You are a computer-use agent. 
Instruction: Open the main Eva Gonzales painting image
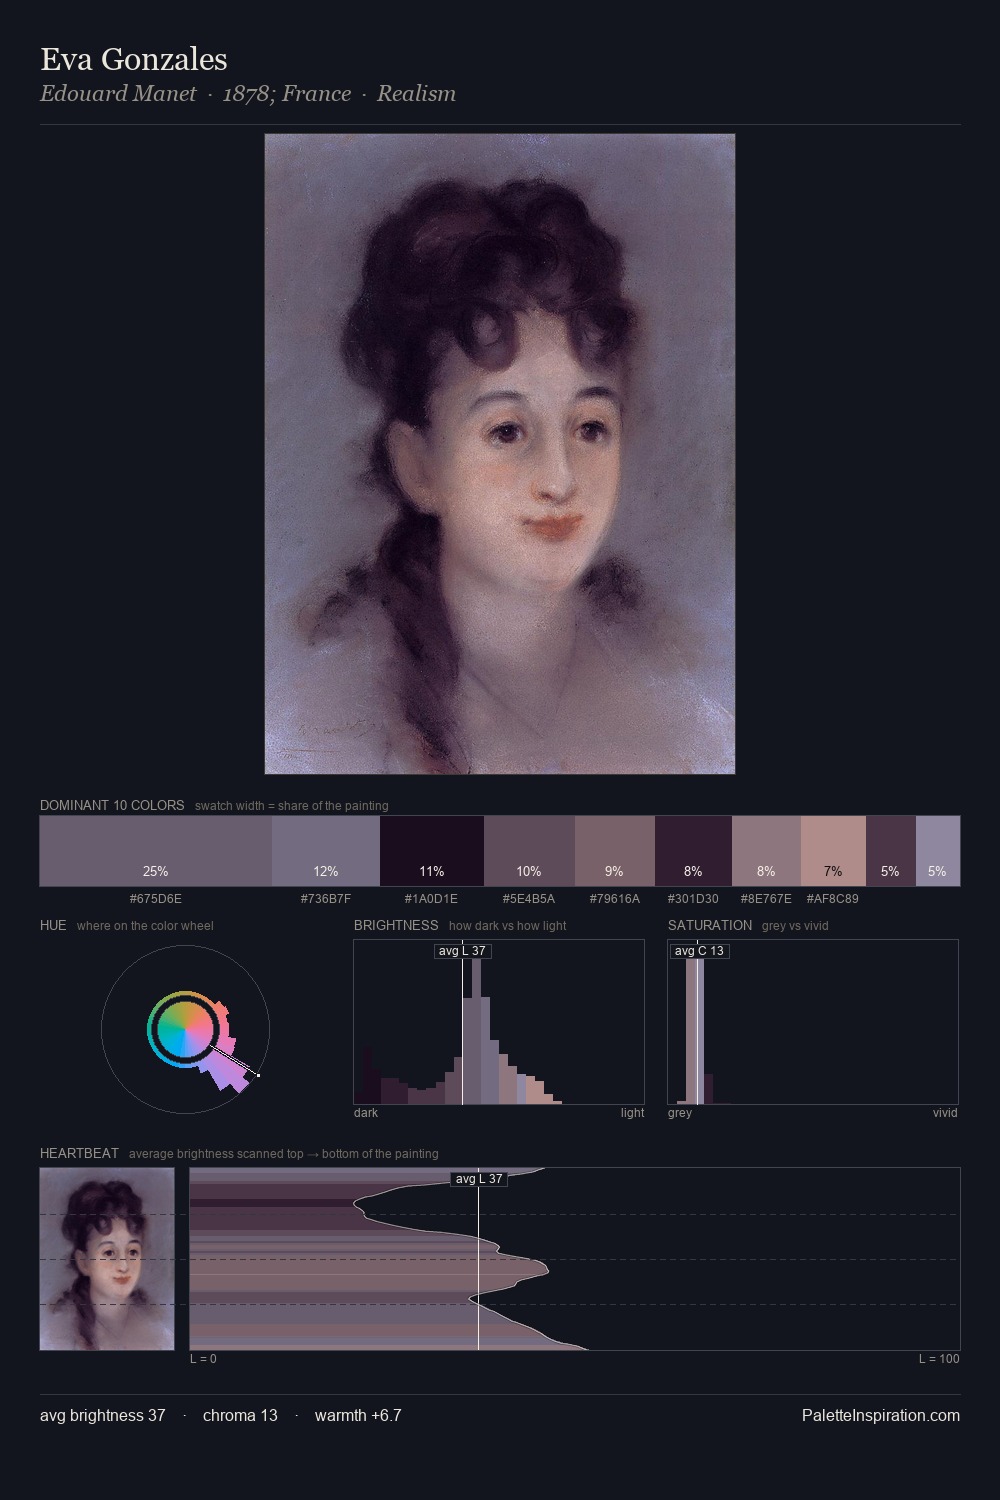[x=500, y=454]
